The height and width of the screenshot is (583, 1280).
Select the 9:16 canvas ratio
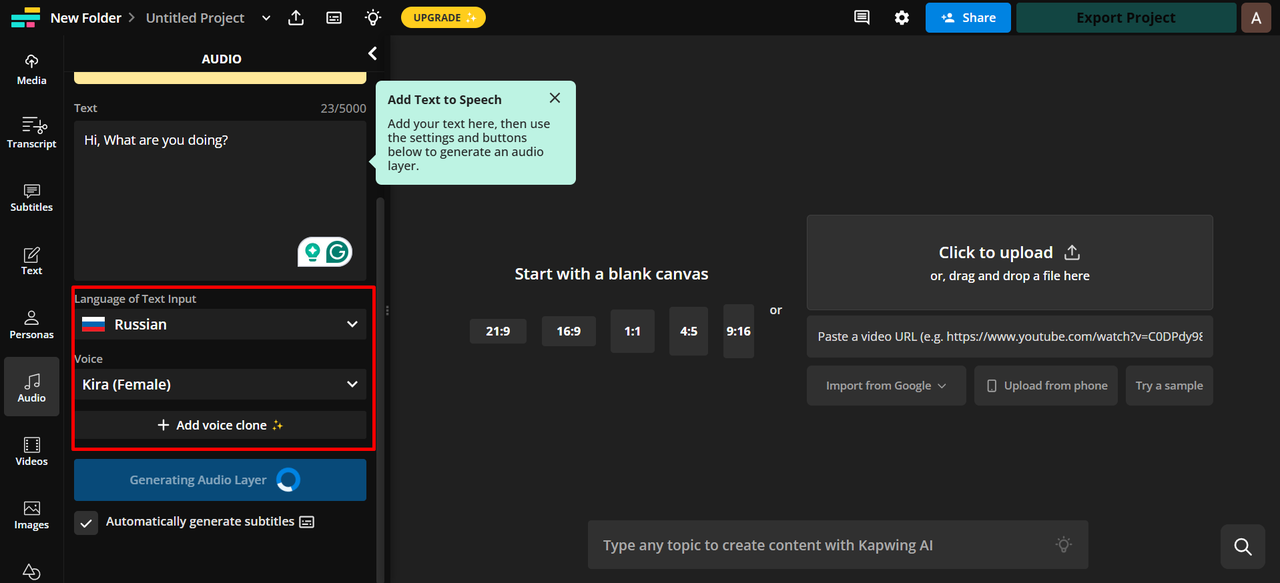click(739, 331)
